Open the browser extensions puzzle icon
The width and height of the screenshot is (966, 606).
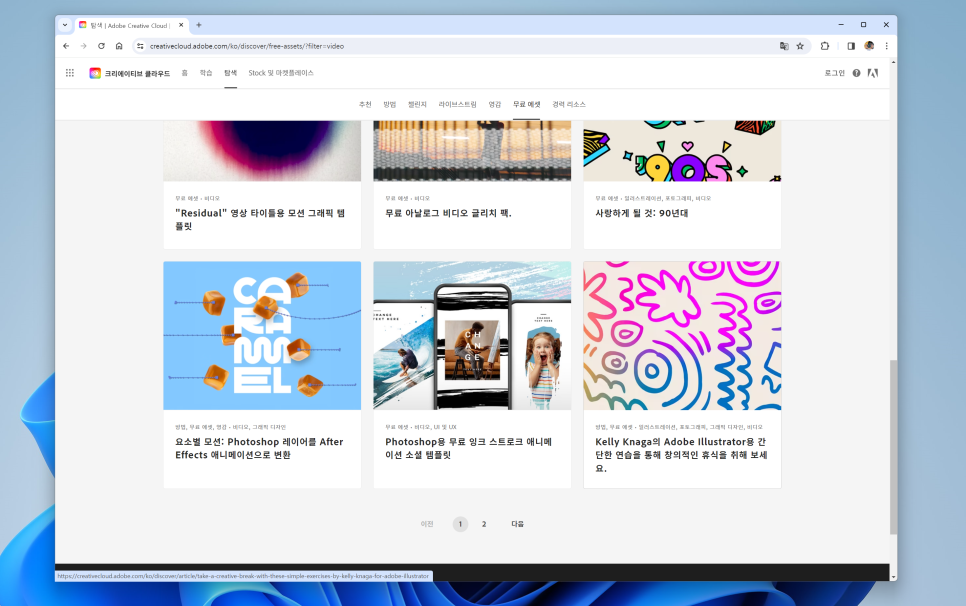coord(825,46)
